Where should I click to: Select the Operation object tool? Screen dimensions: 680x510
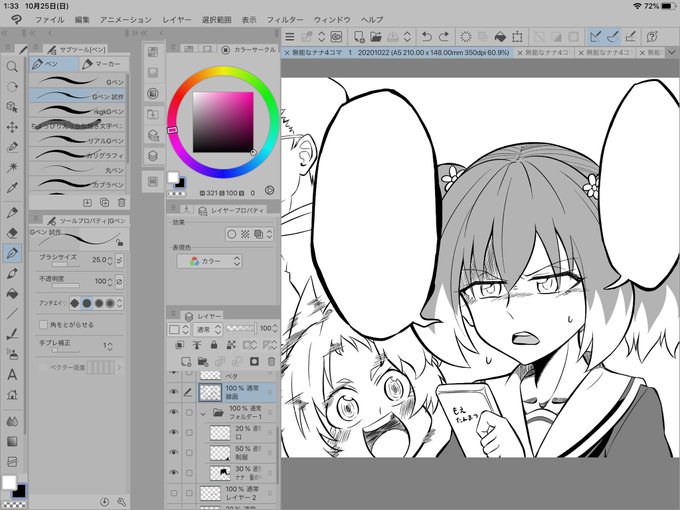(x=12, y=107)
